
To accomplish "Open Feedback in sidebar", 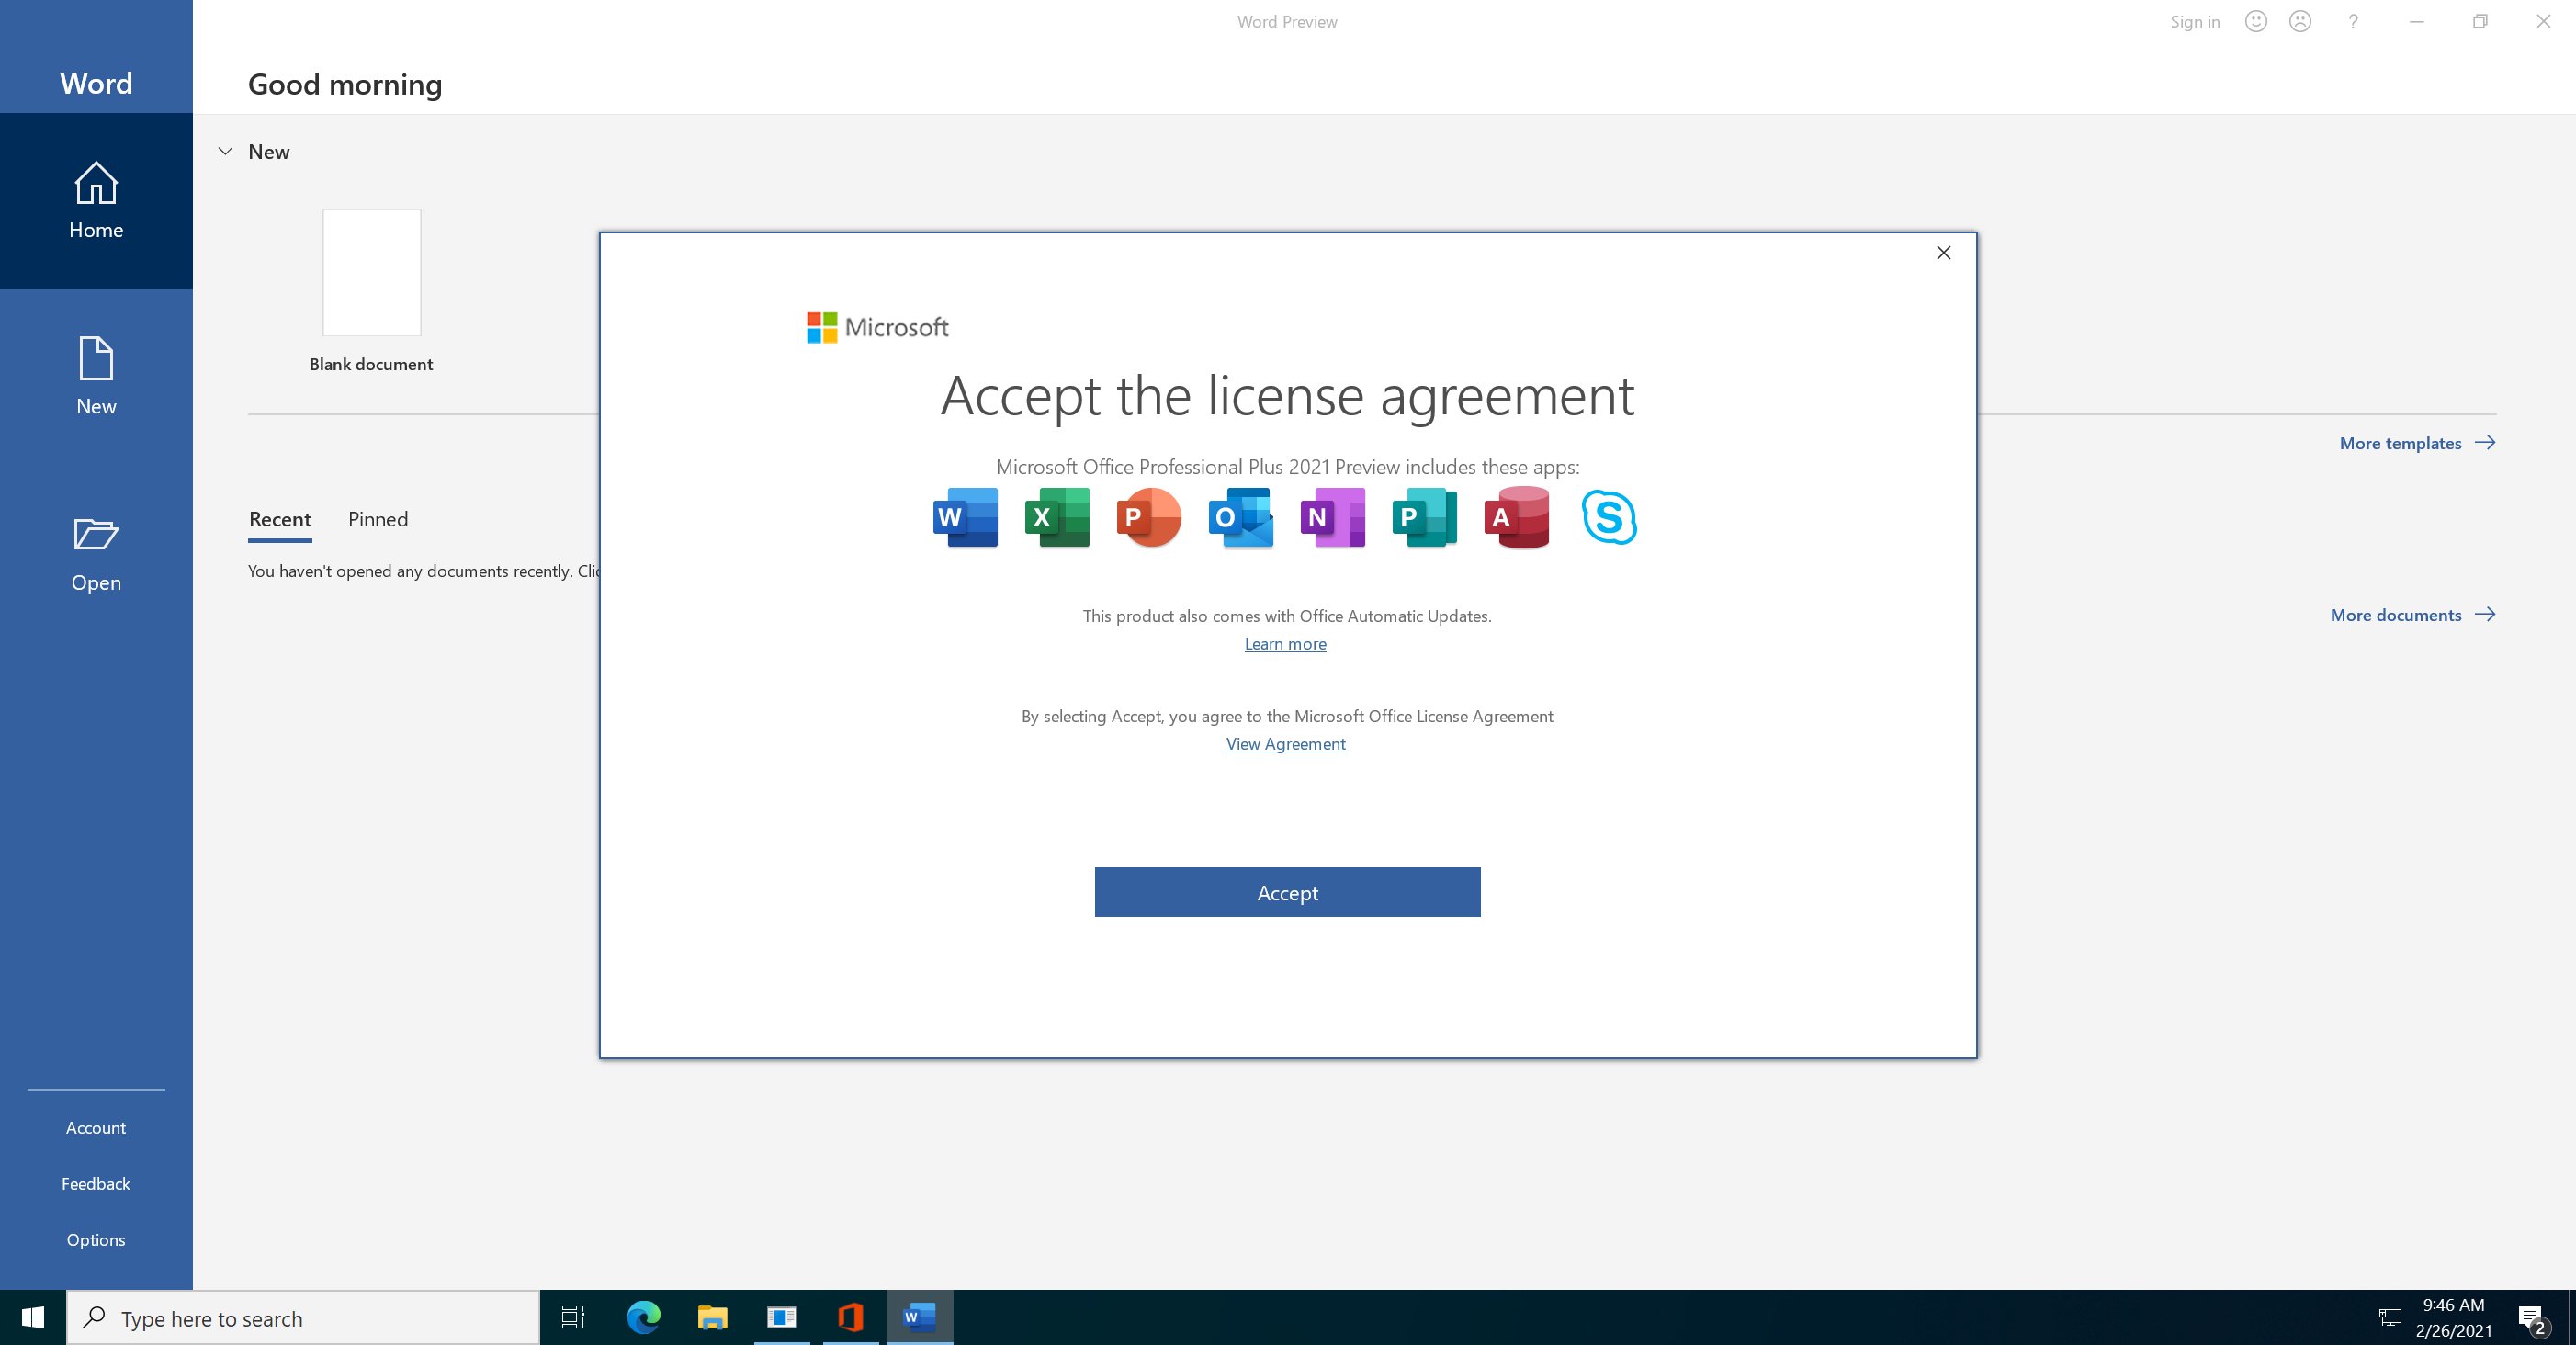I will (x=96, y=1183).
